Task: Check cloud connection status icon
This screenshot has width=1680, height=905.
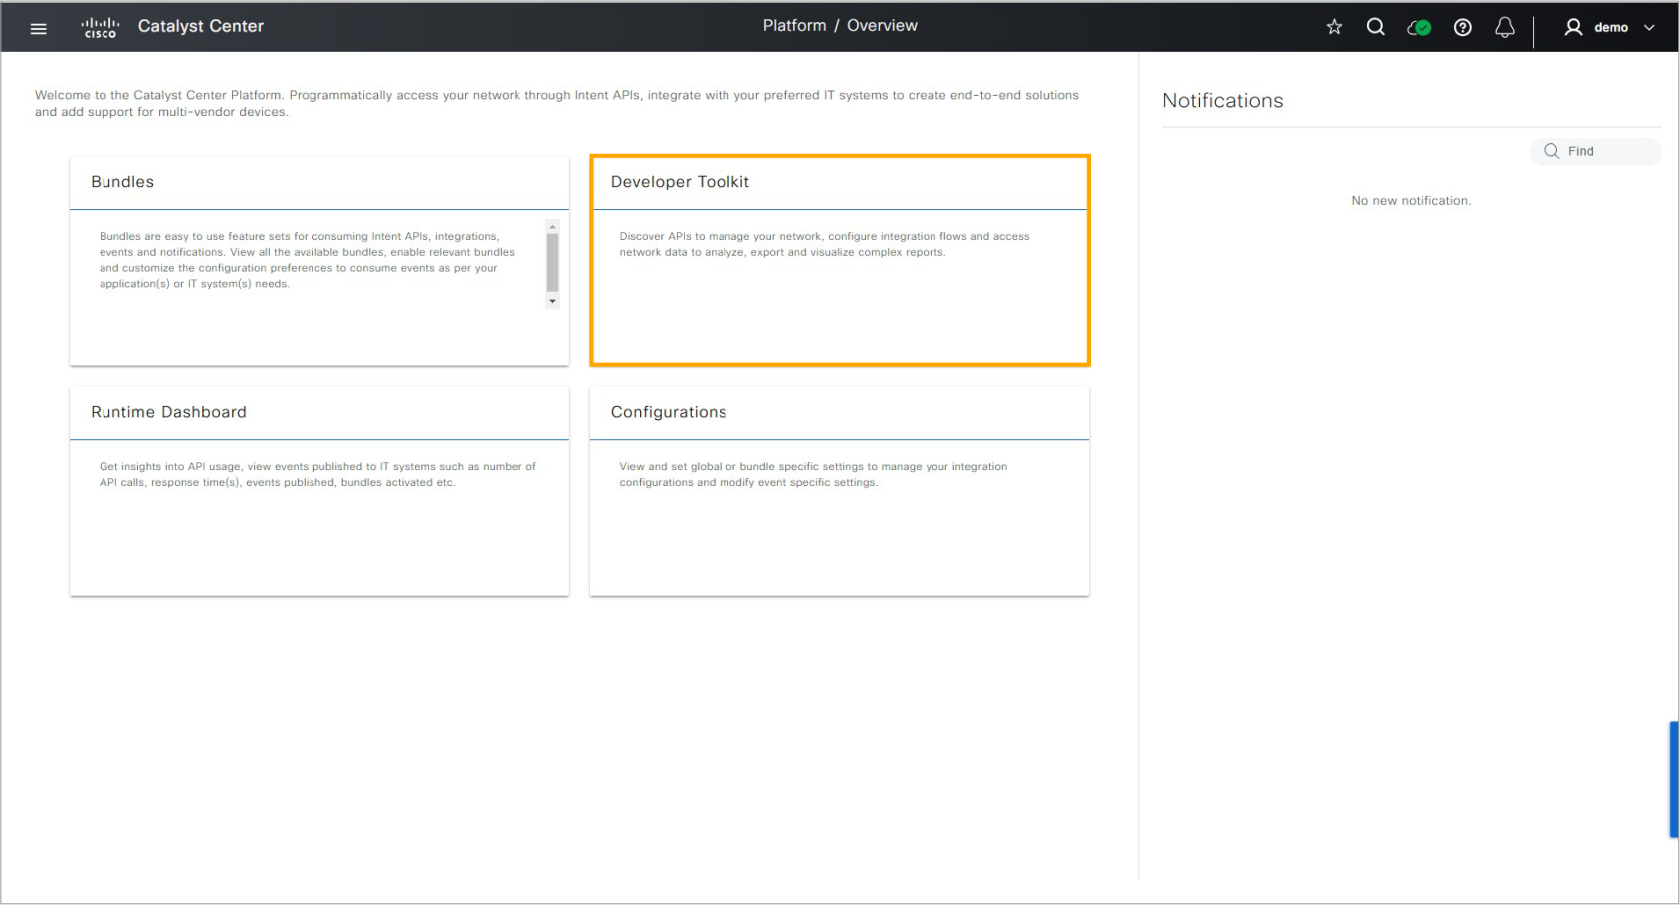Action: point(1419,28)
